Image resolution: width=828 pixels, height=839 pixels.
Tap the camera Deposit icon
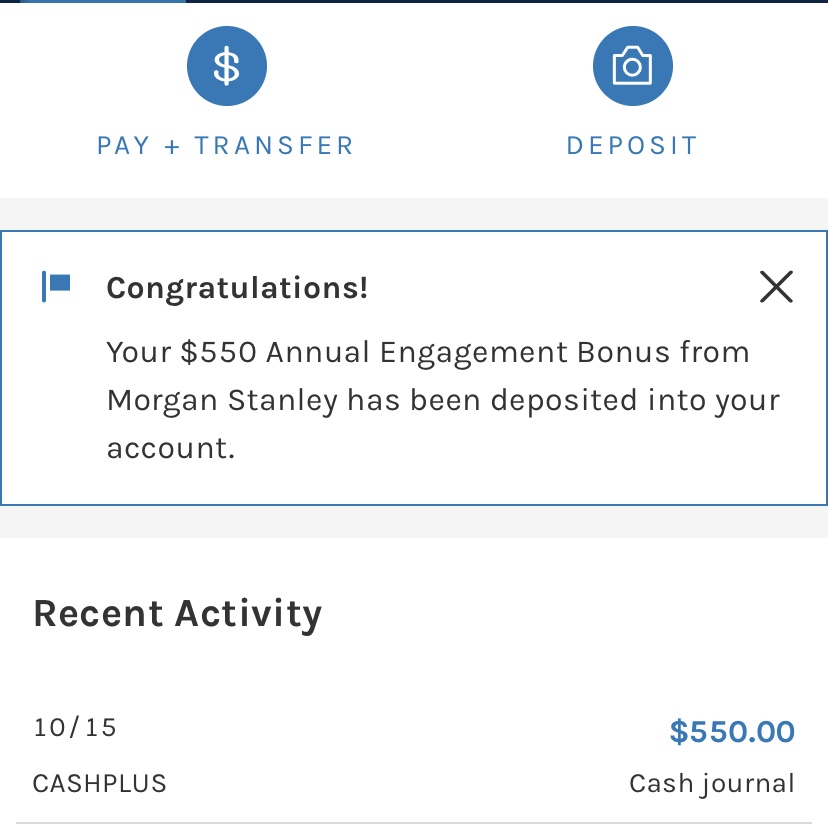click(x=632, y=67)
